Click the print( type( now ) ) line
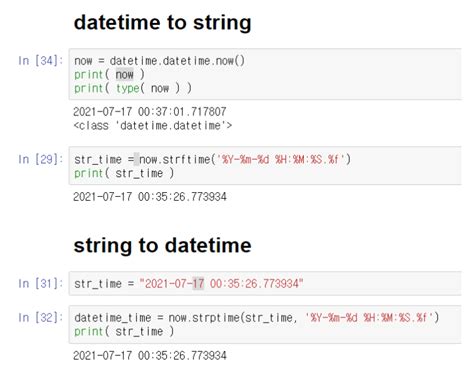 [x=133, y=88]
